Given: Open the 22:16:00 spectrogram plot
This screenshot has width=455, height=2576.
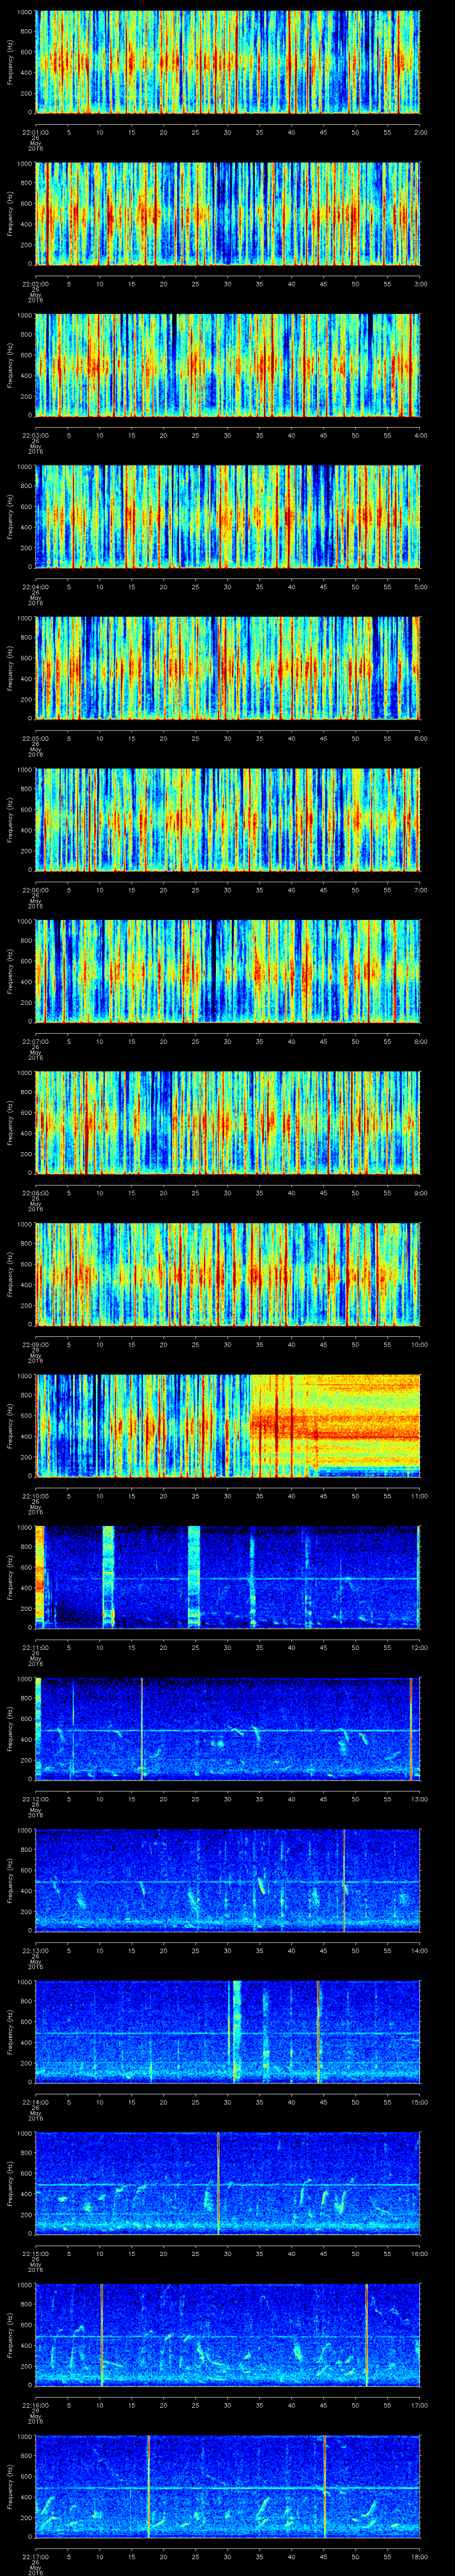Looking at the screenshot, I should tap(228, 2334).
